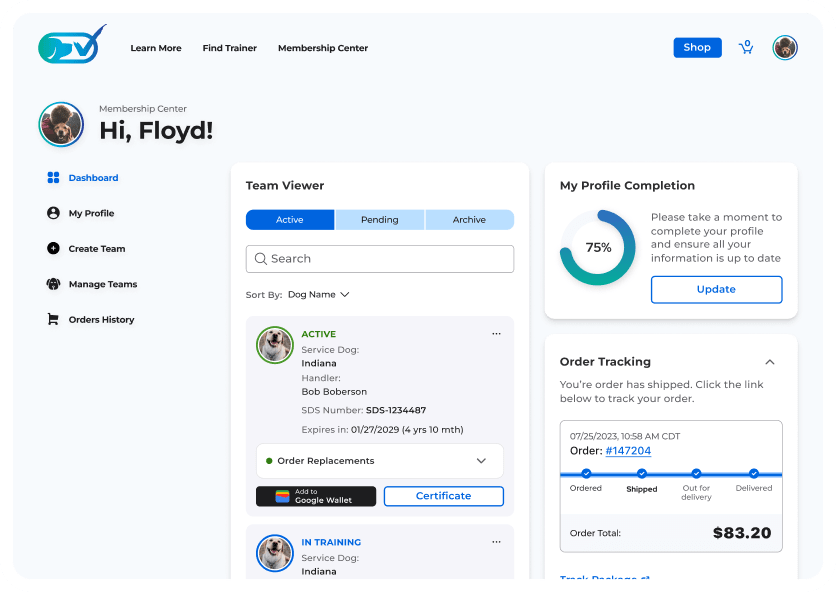Click the site logo in header
Image resolution: width=836 pixels, height=592 pixels.
click(x=71, y=46)
